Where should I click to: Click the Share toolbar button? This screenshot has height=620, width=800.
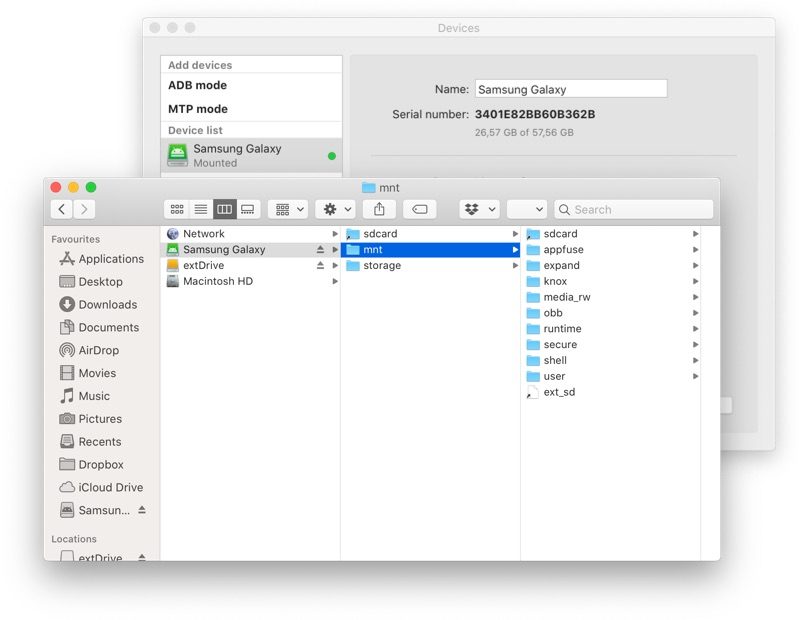(x=379, y=209)
